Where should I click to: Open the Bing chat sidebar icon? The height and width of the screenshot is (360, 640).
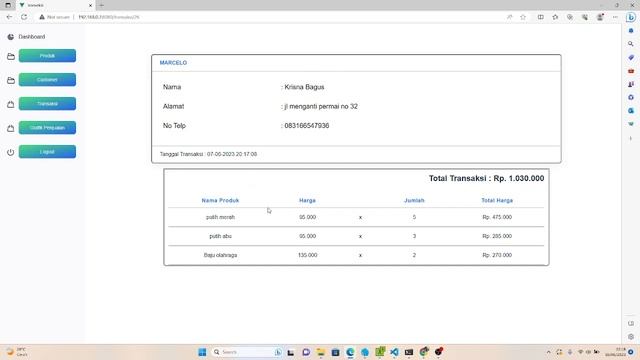(631, 17)
